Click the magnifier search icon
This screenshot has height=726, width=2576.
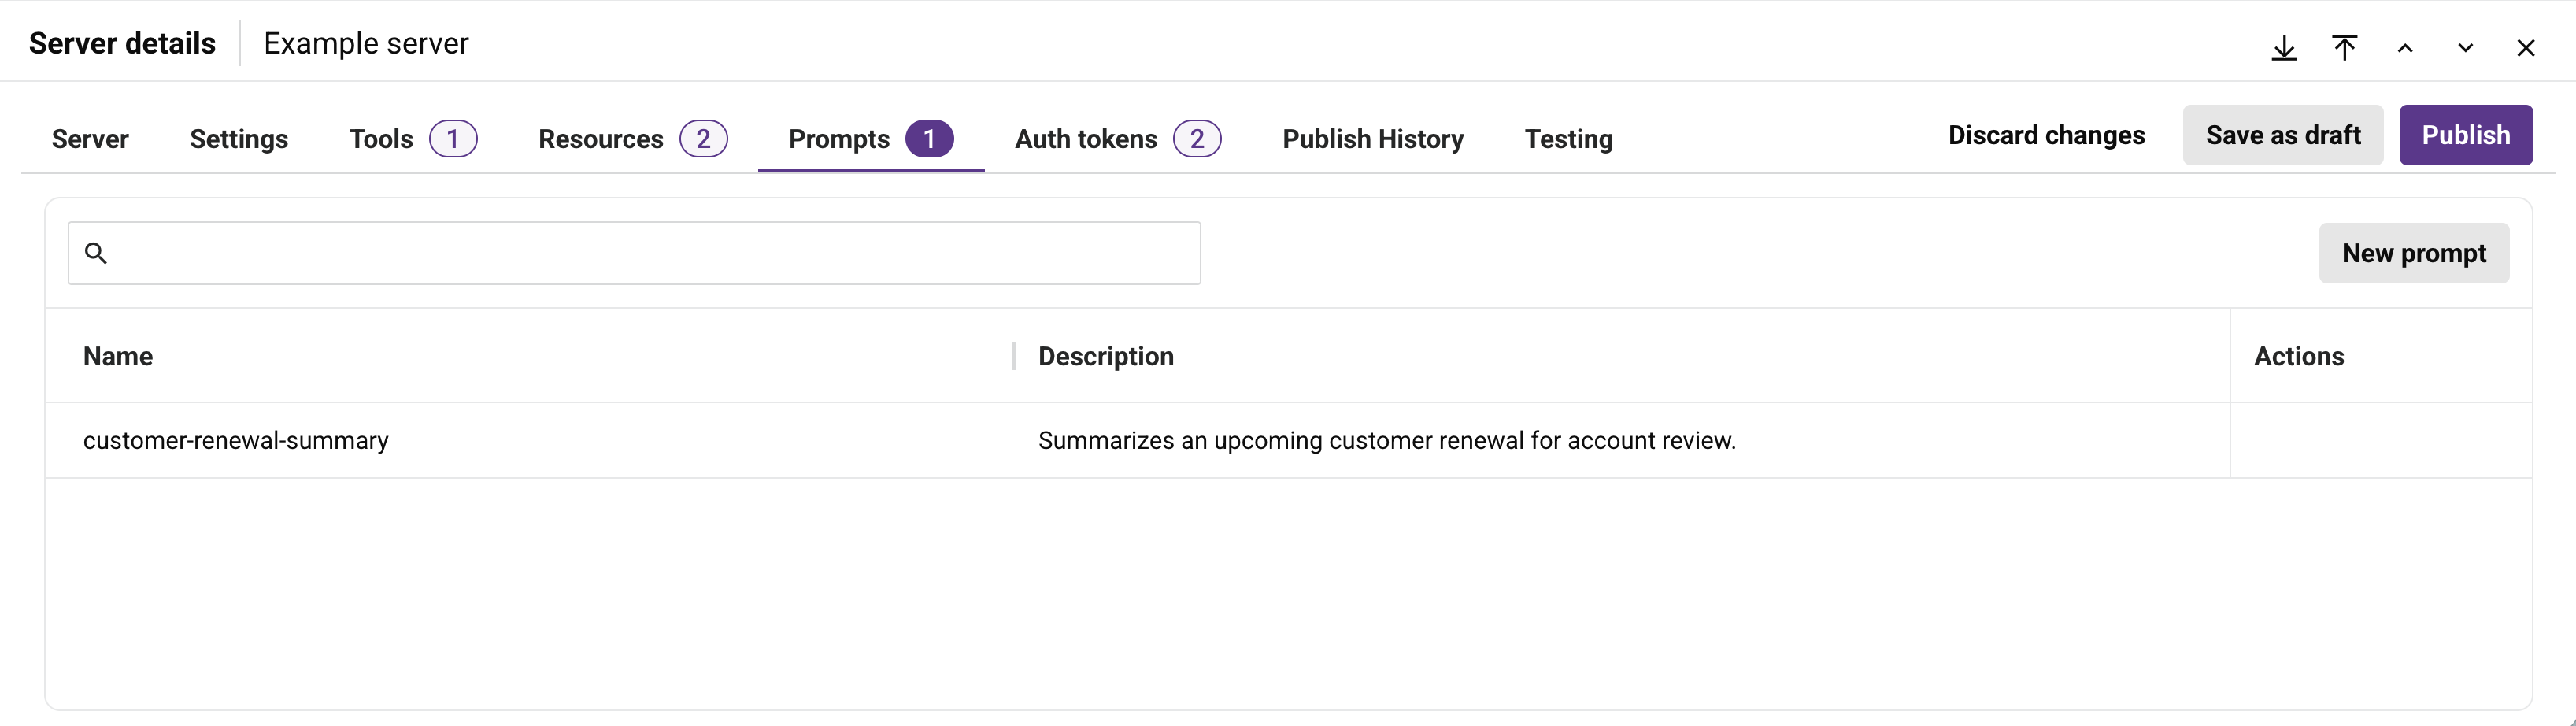point(96,253)
